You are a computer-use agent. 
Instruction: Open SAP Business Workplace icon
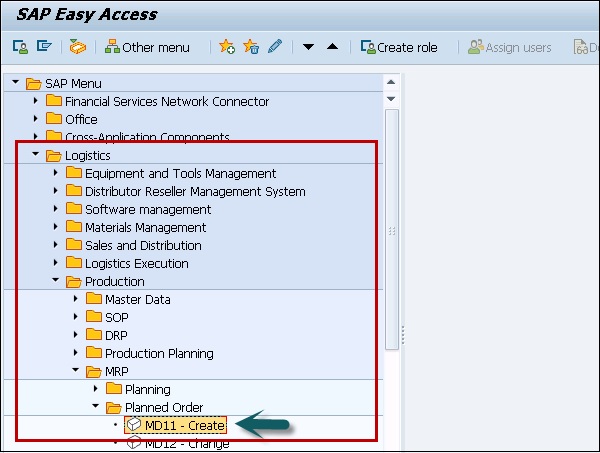(x=77, y=47)
